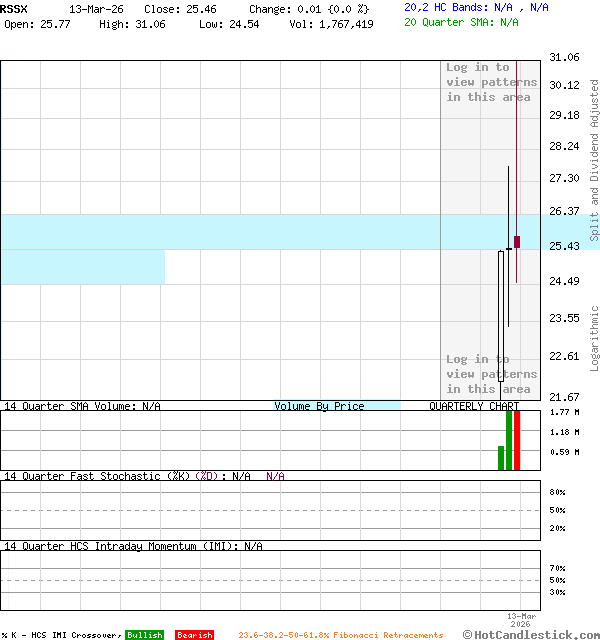Click the upper 'Log in to view patterns' notice
This screenshot has width=600, height=640.
click(491, 82)
